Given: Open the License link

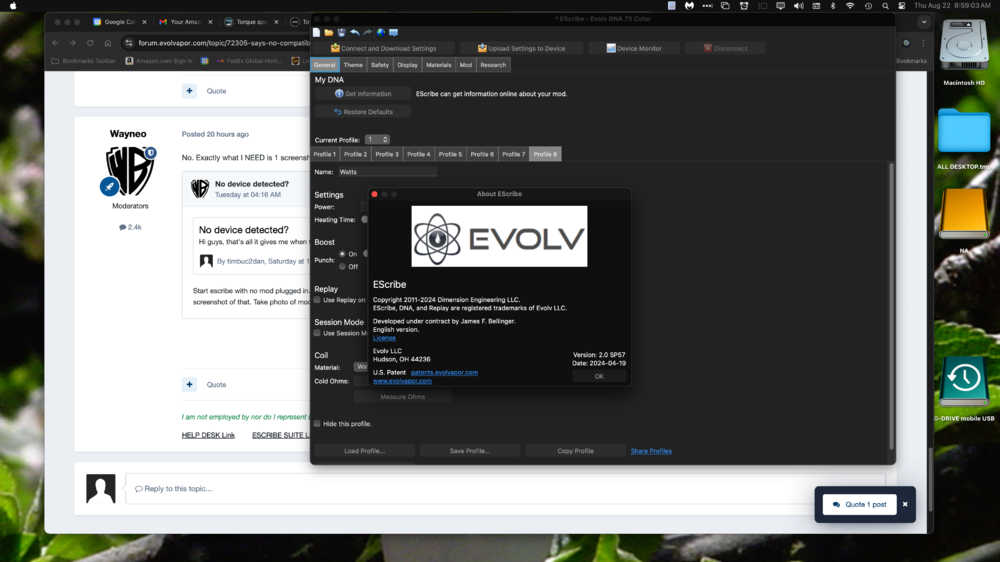Looking at the screenshot, I should [x=384, y=338].
